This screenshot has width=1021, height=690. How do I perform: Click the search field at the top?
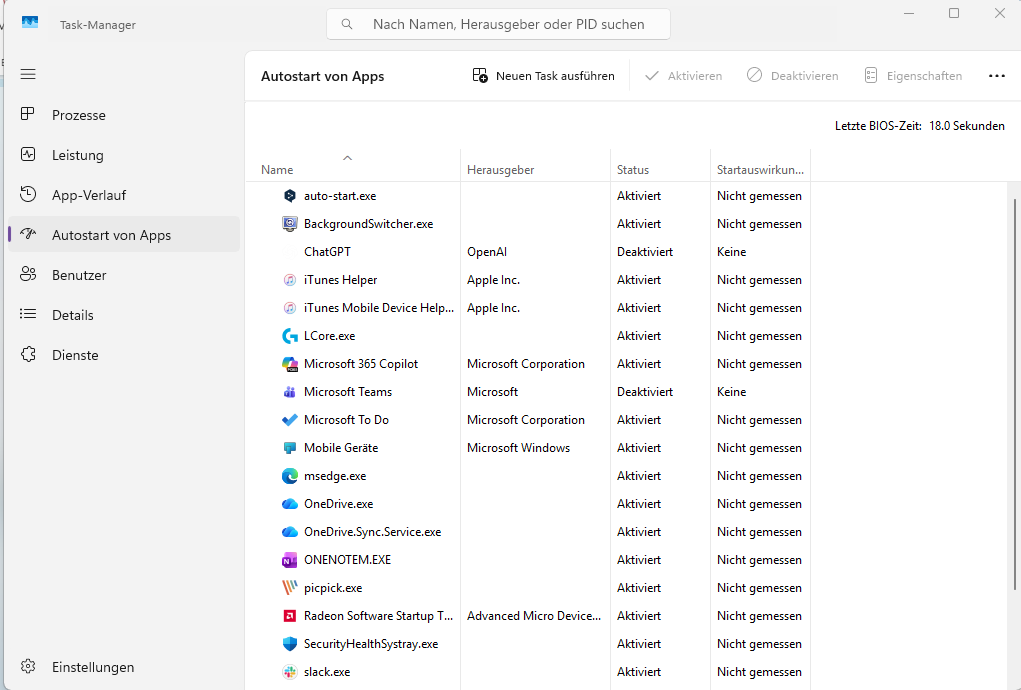point(497,23)
